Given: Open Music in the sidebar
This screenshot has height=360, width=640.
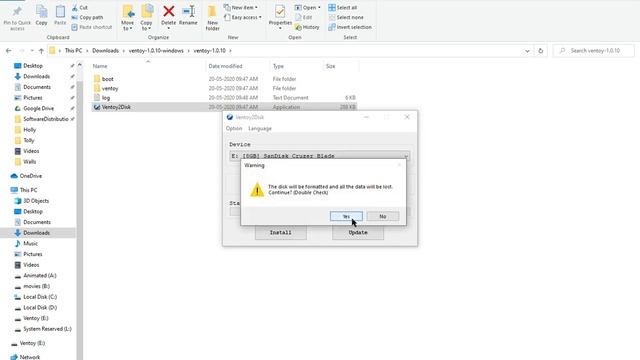Looking at the screenshot, I should click(30, 243).
